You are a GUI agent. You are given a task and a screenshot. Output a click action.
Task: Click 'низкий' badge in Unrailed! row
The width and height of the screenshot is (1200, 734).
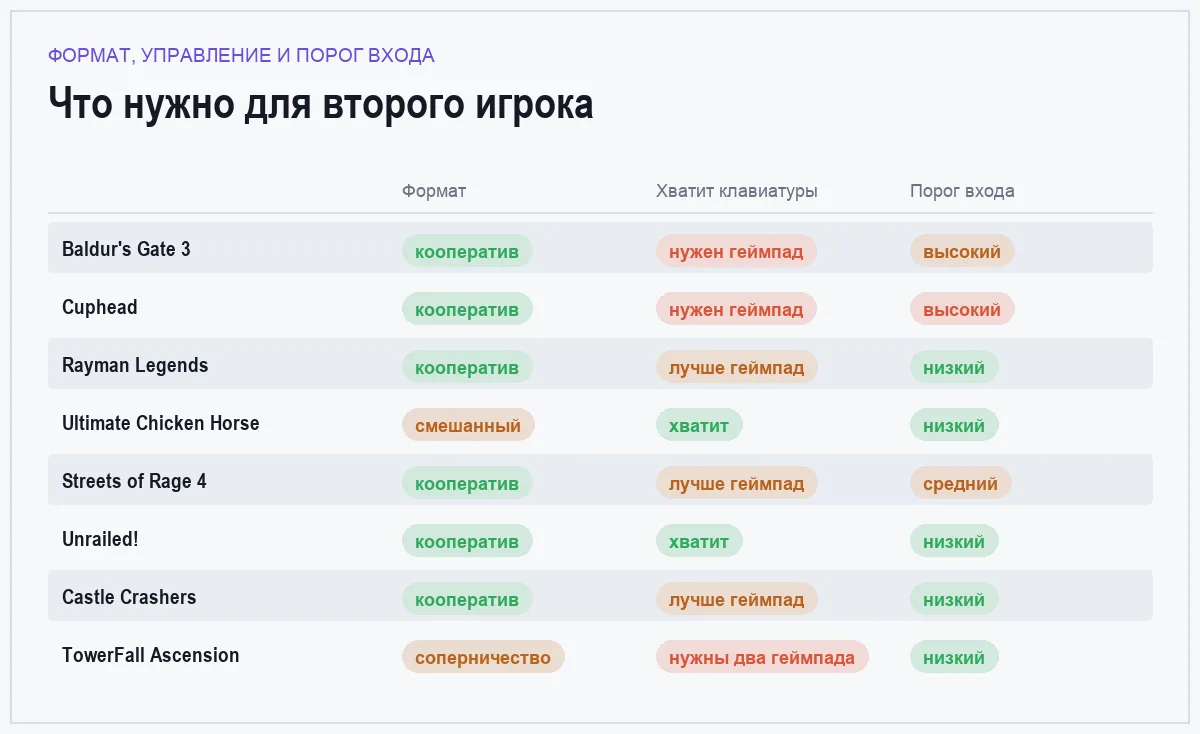pyautogui.click(x=954, y=541)
